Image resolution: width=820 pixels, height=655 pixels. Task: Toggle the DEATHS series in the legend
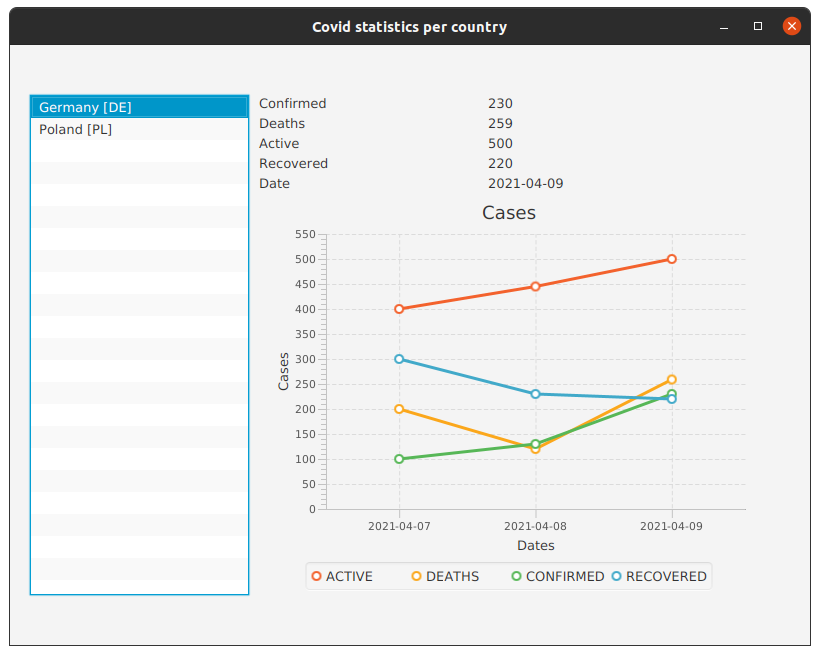[x=415, y=576]
